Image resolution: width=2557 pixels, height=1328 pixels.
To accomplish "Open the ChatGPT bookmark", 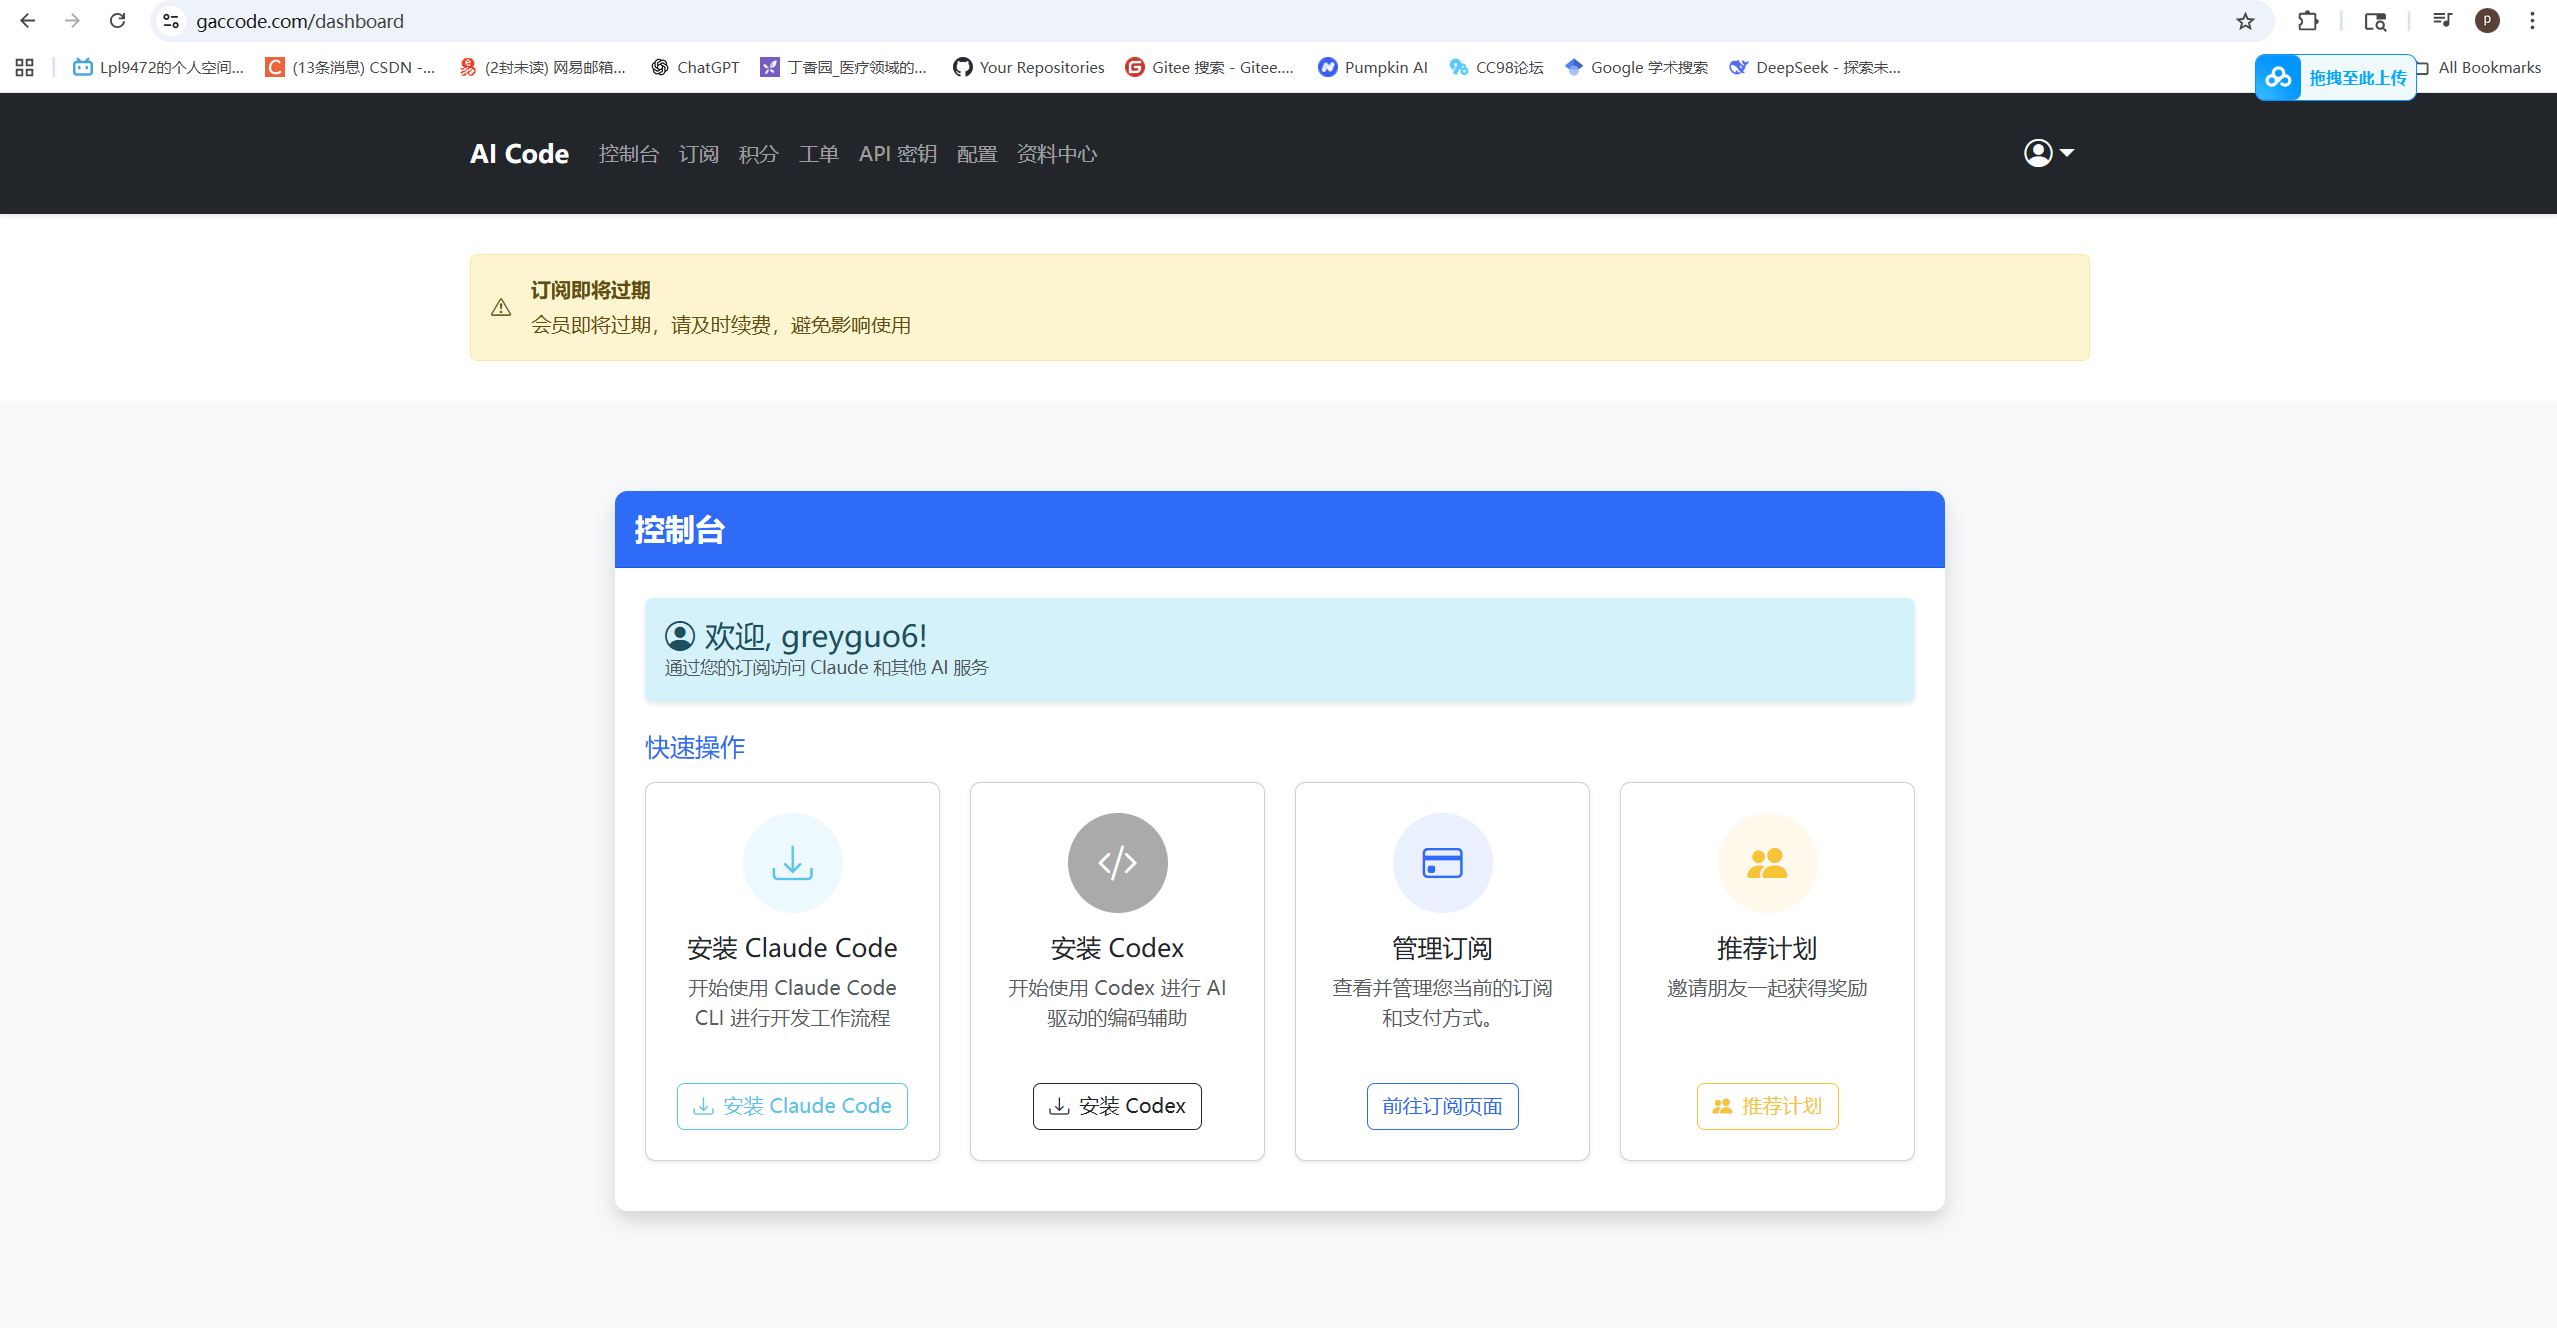I will point(695,67).
